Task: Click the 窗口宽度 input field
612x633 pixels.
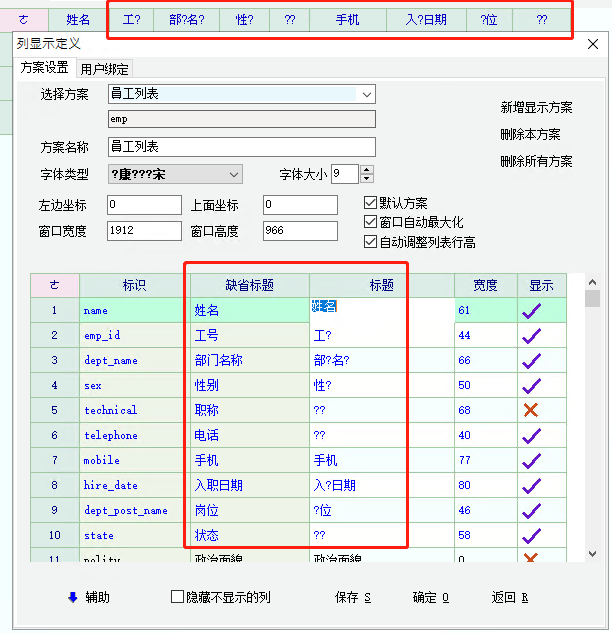Action: coord(144,231)
